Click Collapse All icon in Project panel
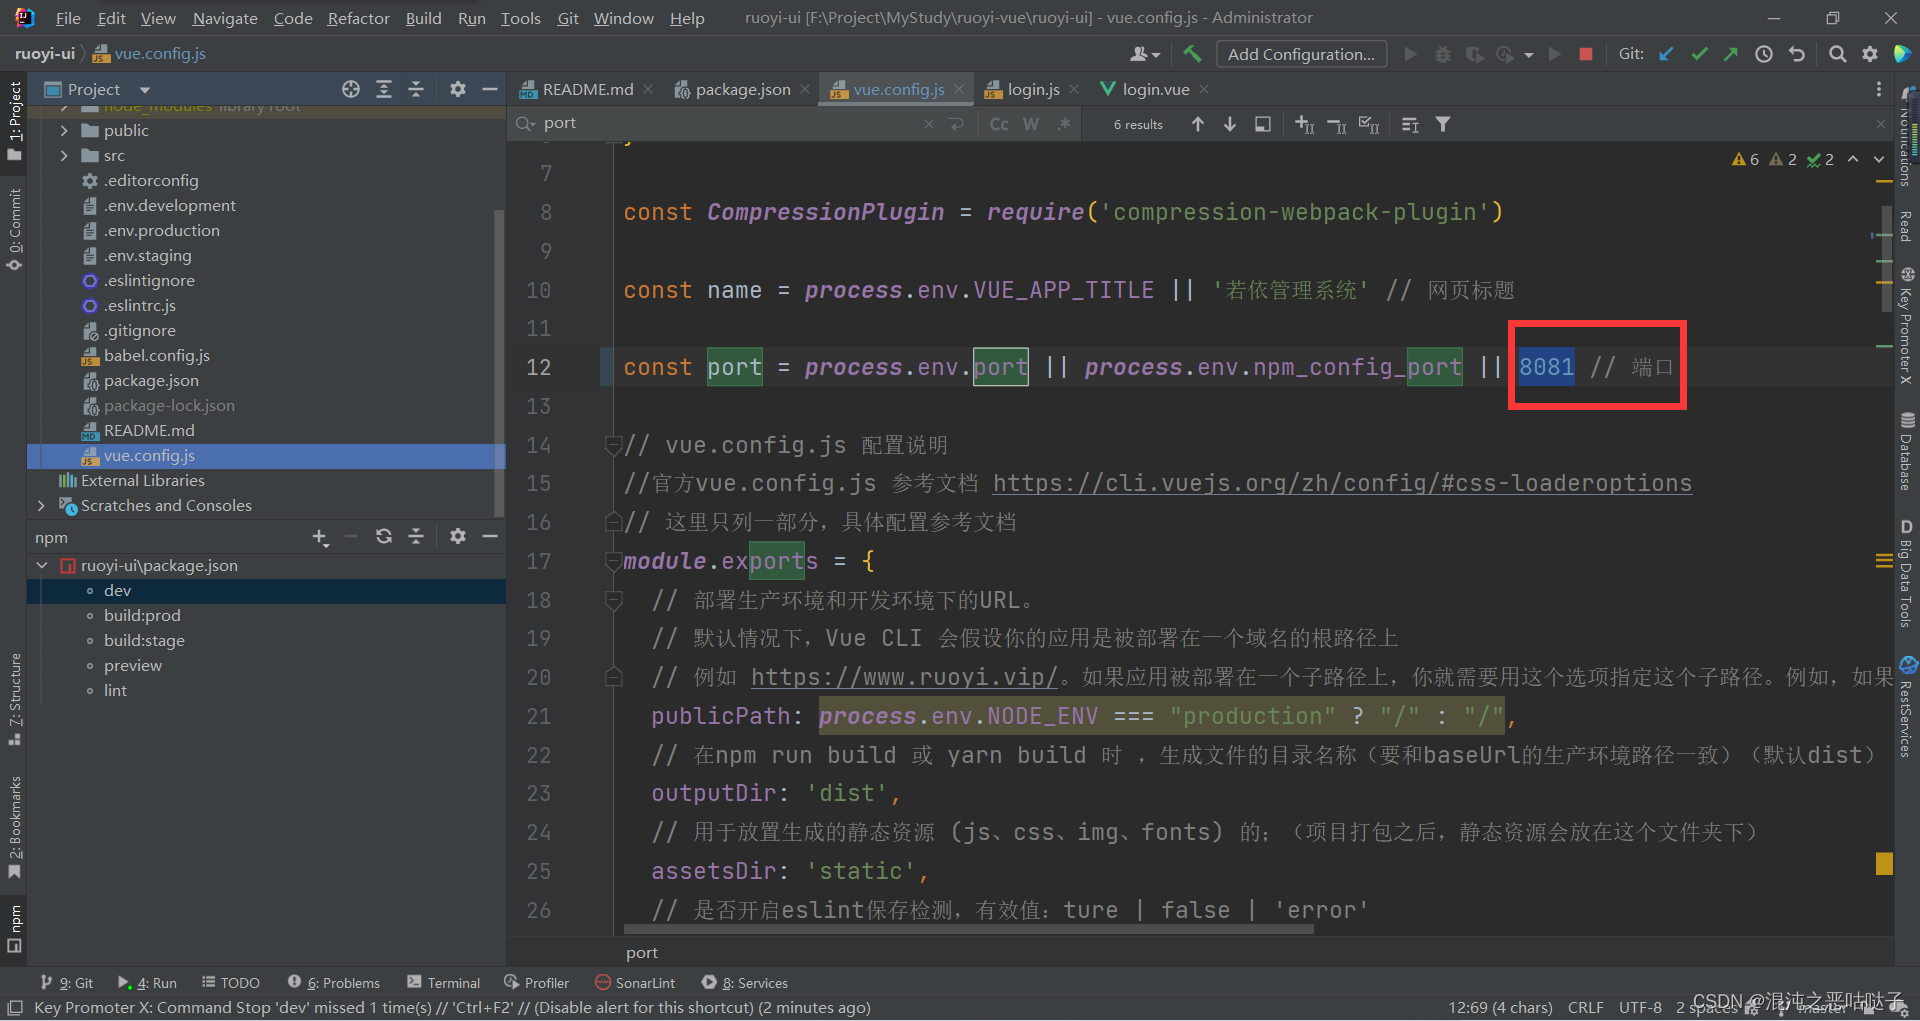The image size is (1920, 1021). coord(416,89)
